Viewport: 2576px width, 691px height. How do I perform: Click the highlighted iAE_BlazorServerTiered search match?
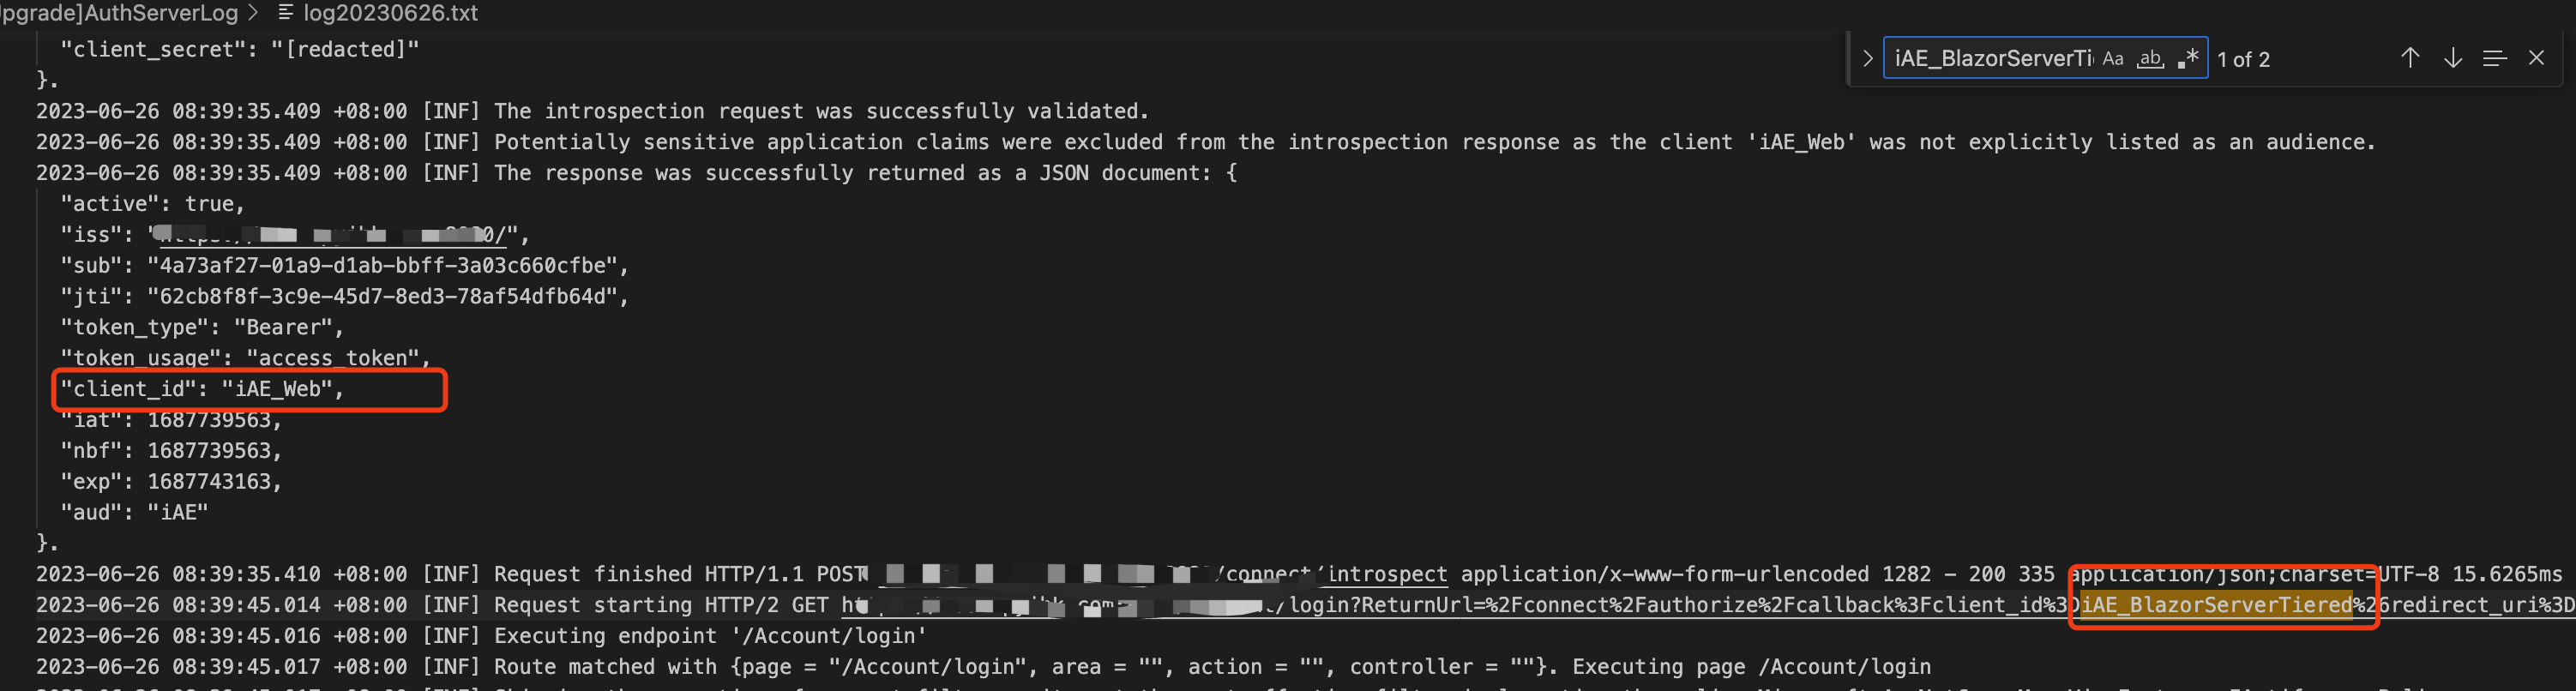coord(2215,606)
